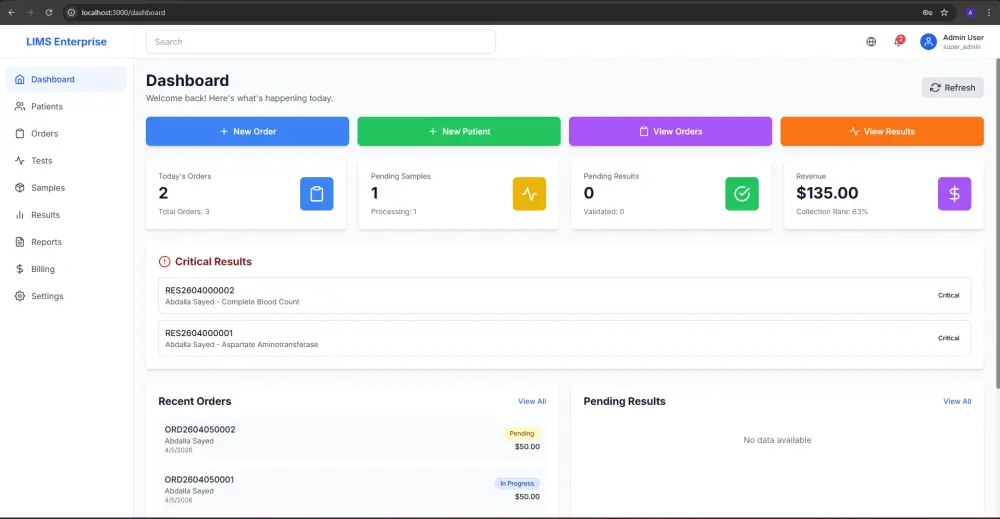Click the orange View Results button

[x=882, y=131]
